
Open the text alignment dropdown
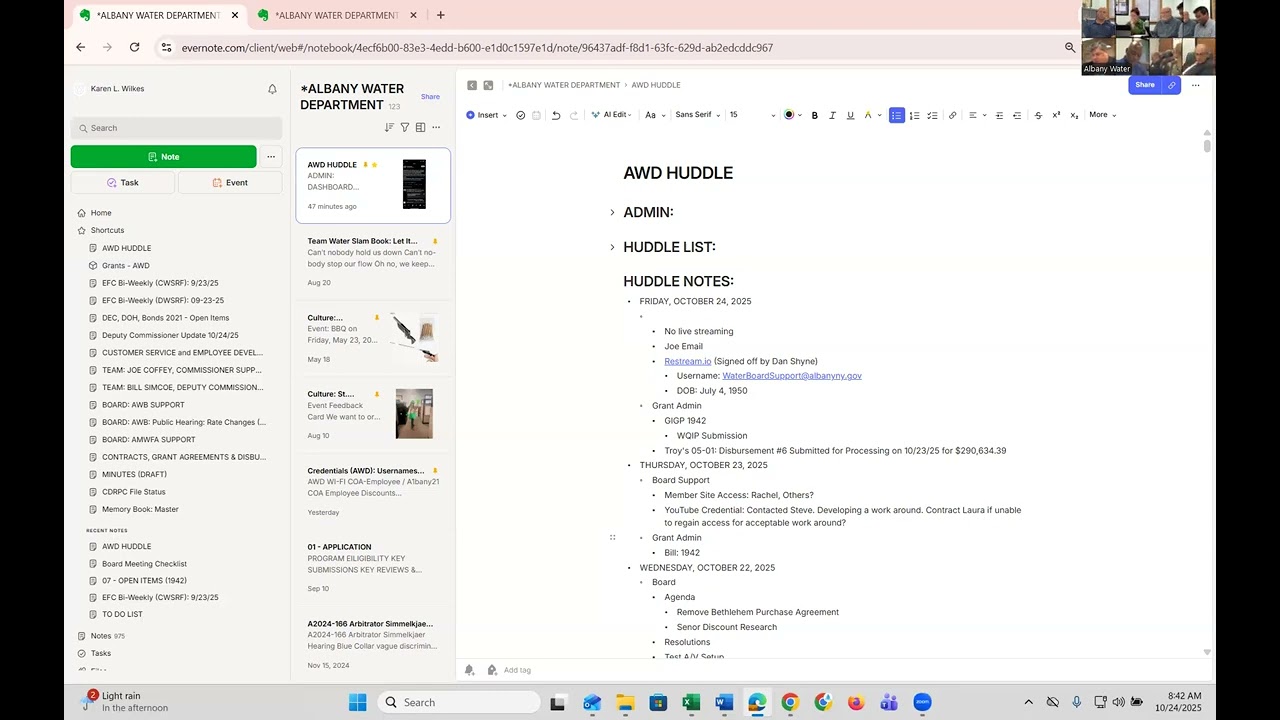pyautogui.click(x=975, y=115)
